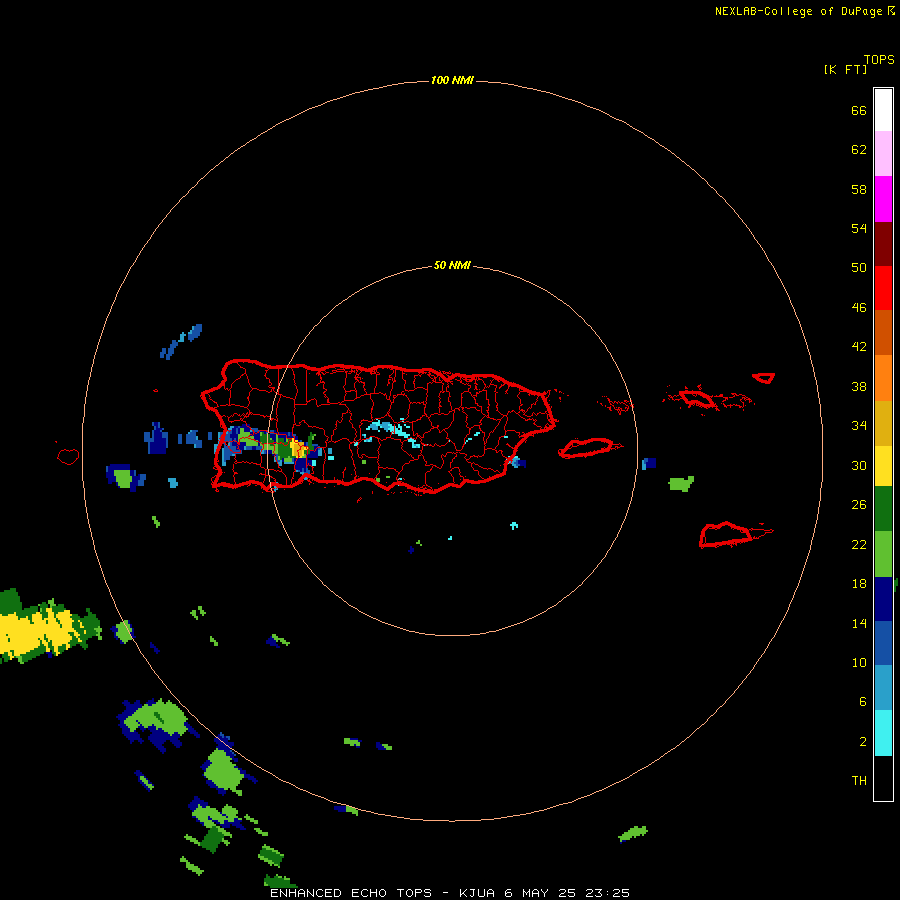Click the black TH legend swatch
Image resolution: width=900 pixels, height=900 pixels.
pyautogui.click(x=883, y=778)
